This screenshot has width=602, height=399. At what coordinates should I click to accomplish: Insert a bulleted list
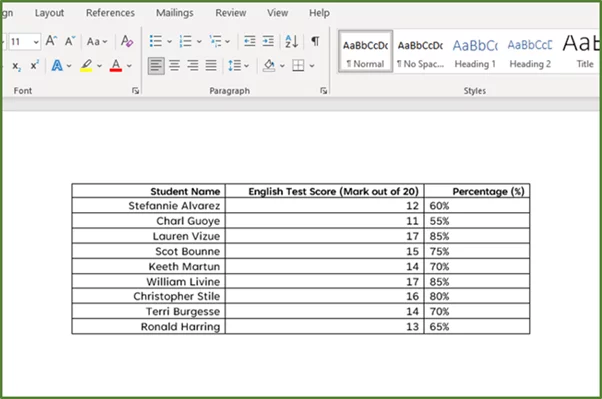point(155,41)
